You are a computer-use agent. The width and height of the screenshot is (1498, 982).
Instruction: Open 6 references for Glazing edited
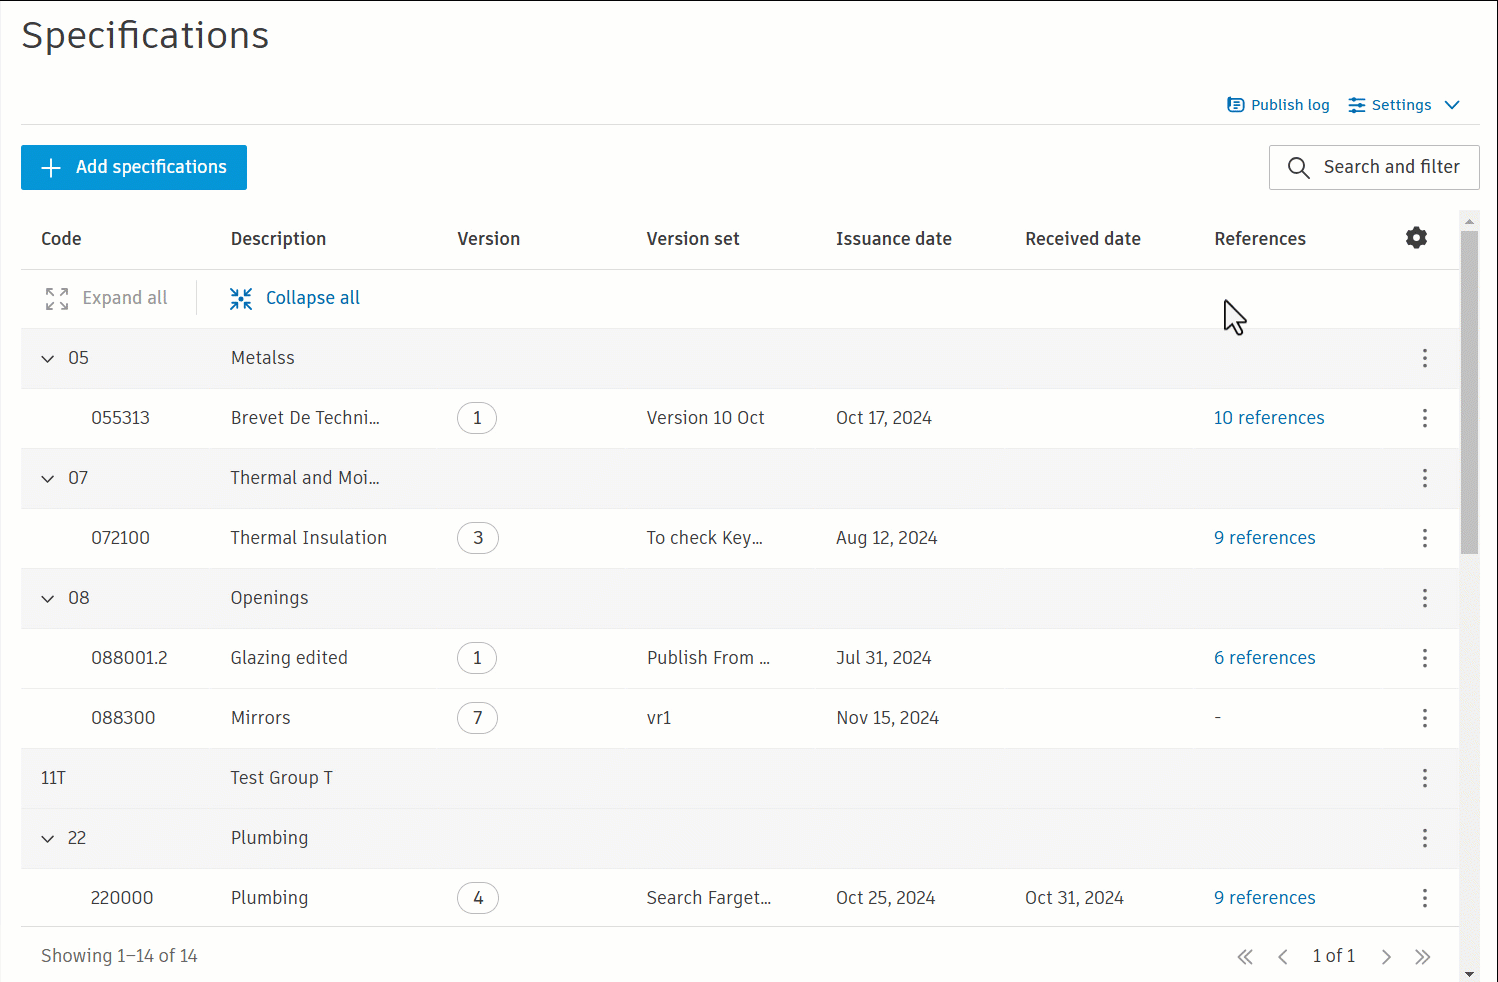pyautogui.click(x=1264, y=658)
